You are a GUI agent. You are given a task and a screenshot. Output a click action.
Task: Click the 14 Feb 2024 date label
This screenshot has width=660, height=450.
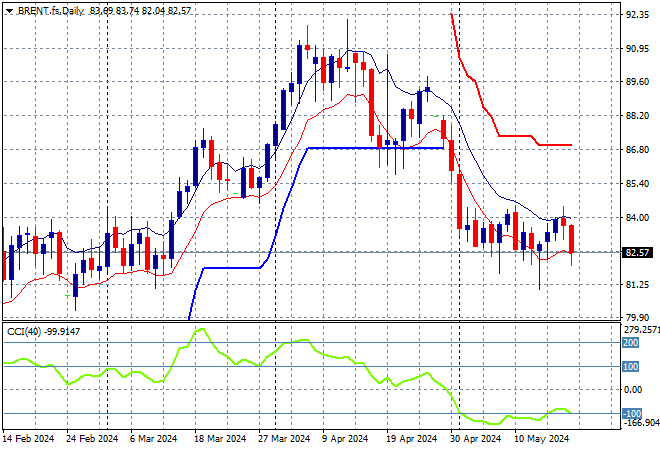29,439
